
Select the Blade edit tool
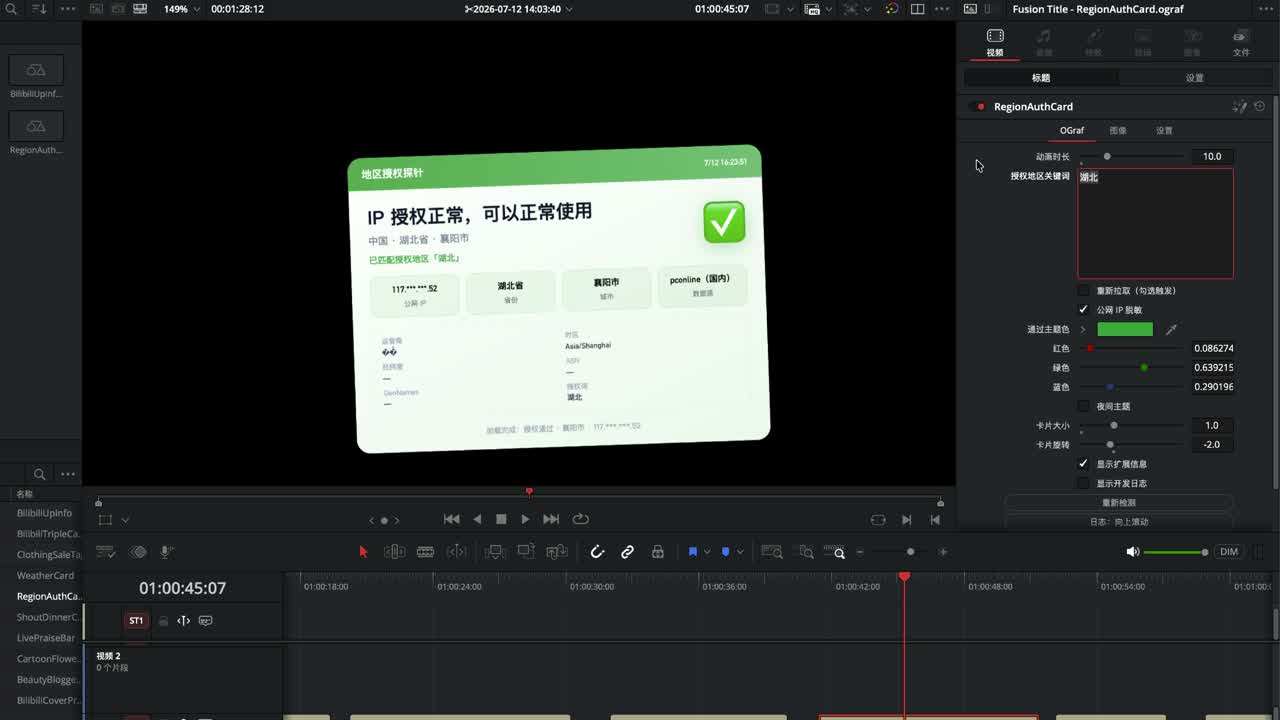[425, 551]
